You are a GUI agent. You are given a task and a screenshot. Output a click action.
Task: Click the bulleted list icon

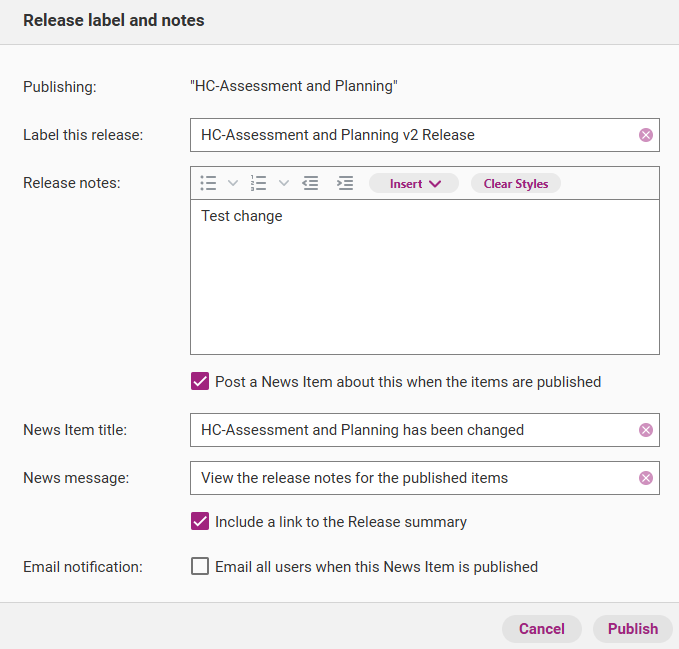(x=209, y=183)
